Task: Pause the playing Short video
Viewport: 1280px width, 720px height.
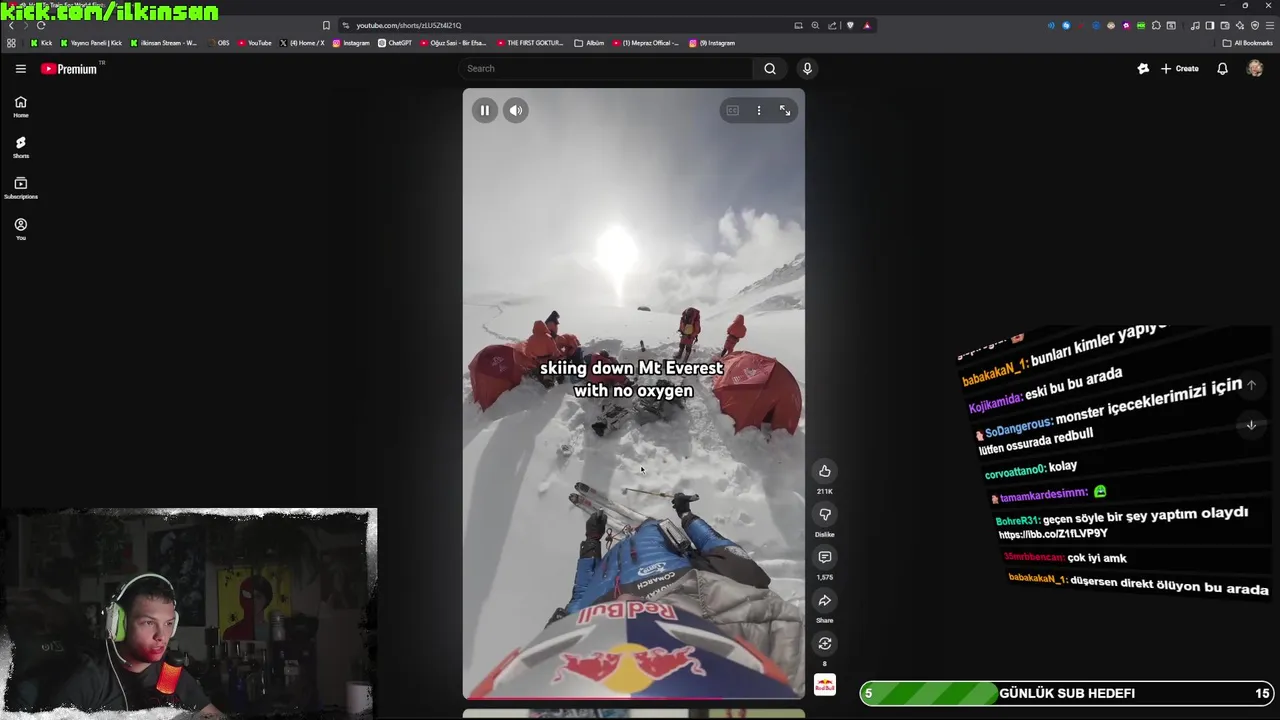Action: [484, 111]
